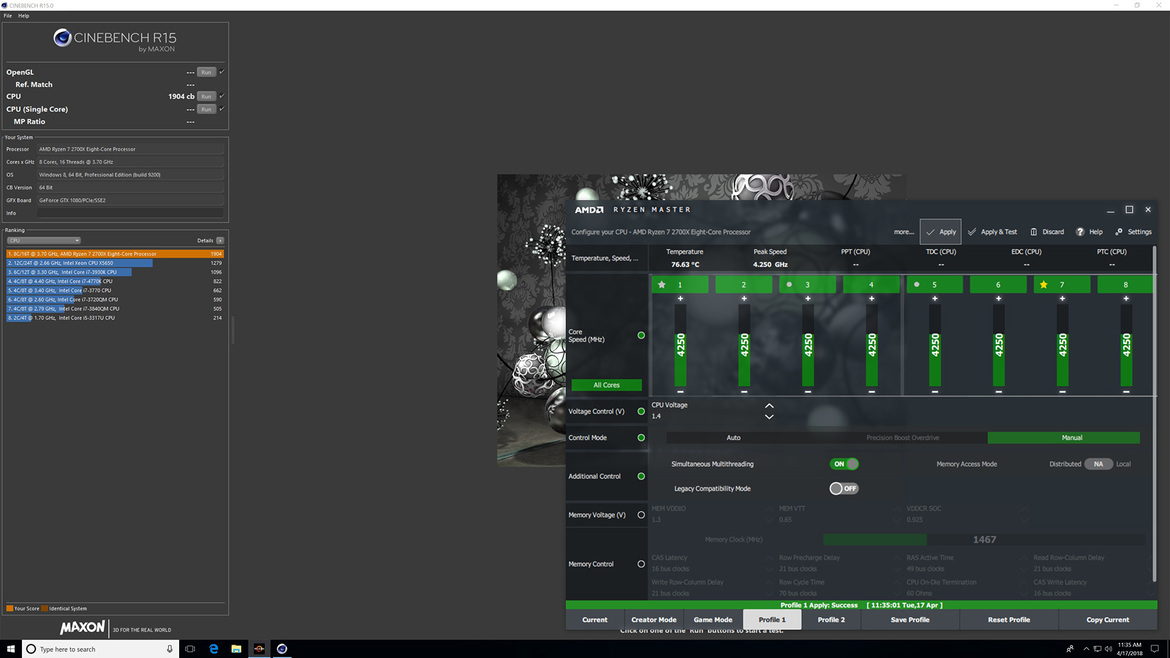Open Windows Start menu
This screenshot has height=658, width=1170.
point(10,649)
